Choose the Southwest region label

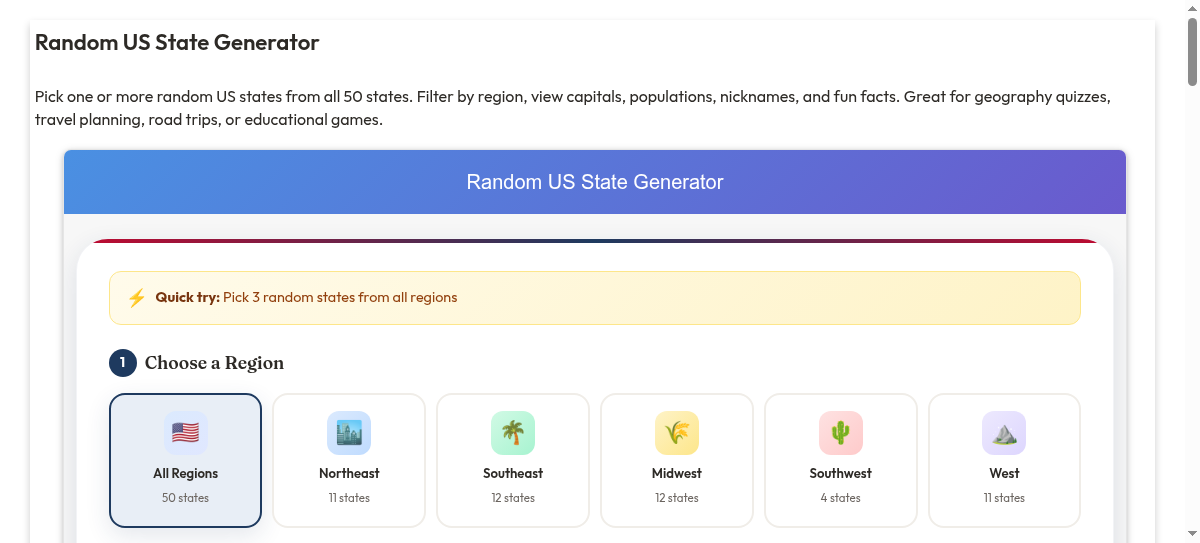841,474
